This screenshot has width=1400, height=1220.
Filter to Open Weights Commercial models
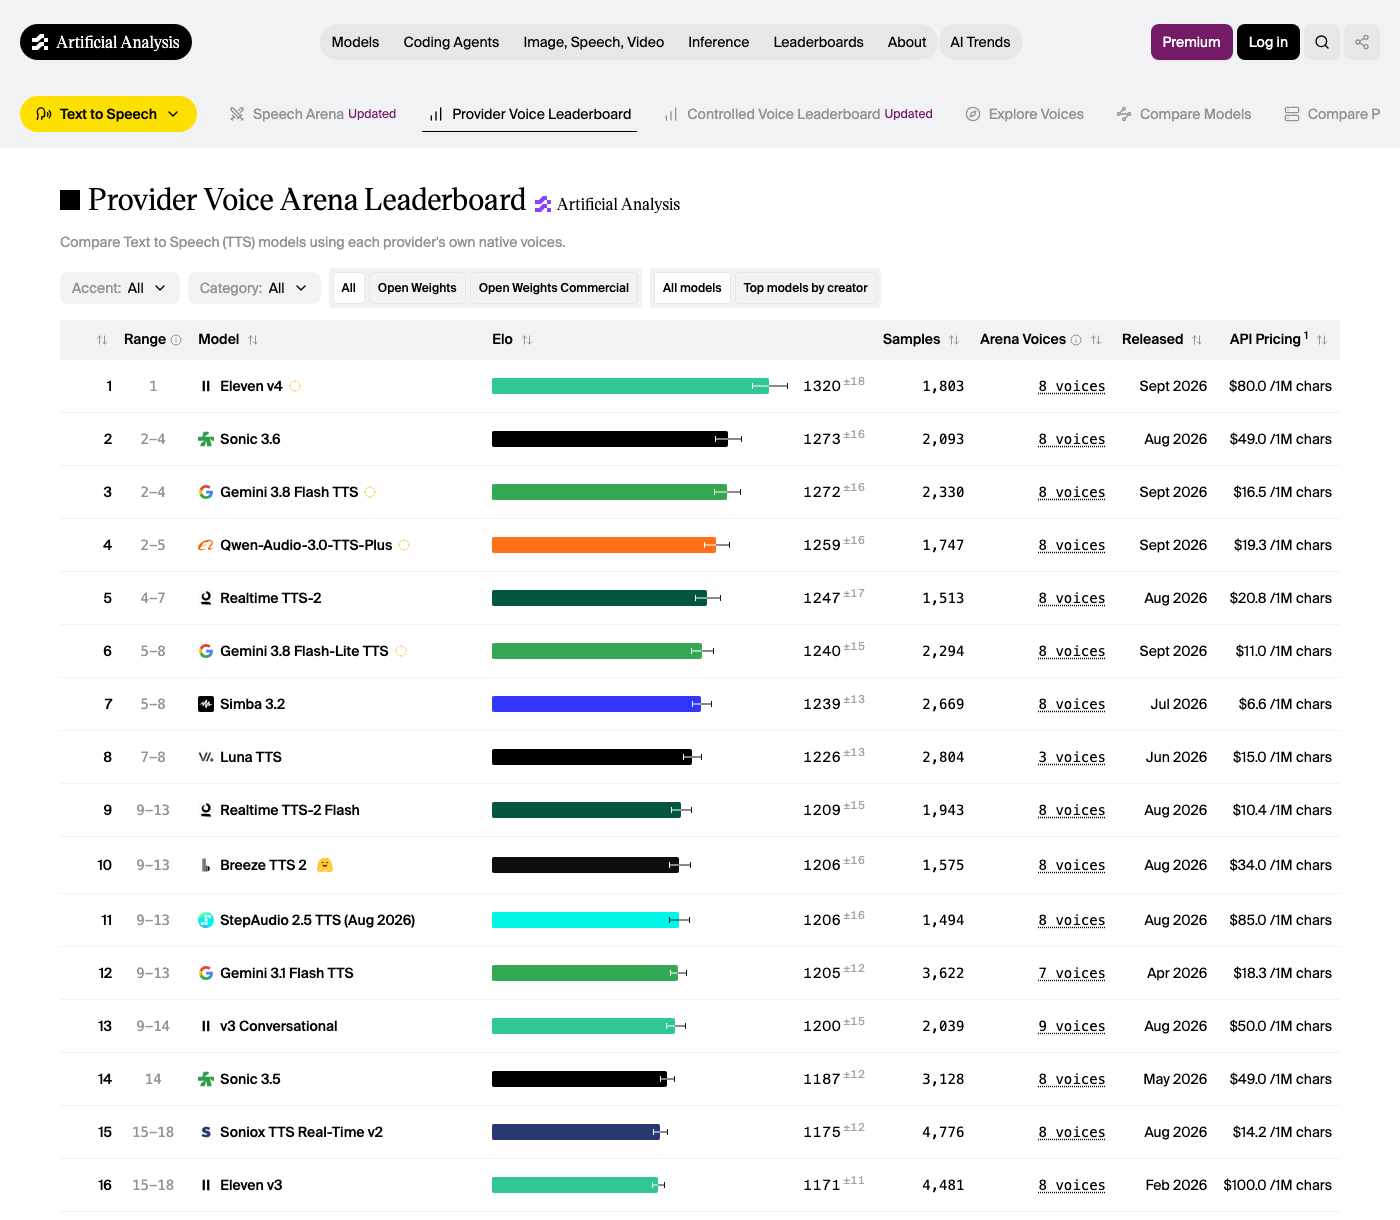(554, 288)
